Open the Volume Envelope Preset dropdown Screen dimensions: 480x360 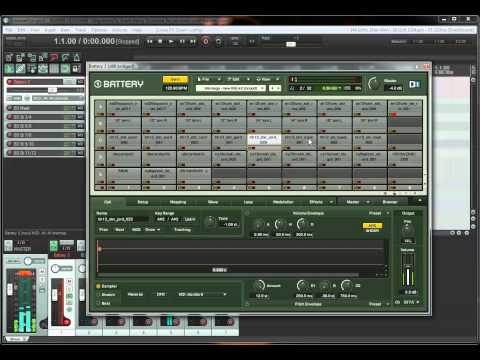coord(379,213)
